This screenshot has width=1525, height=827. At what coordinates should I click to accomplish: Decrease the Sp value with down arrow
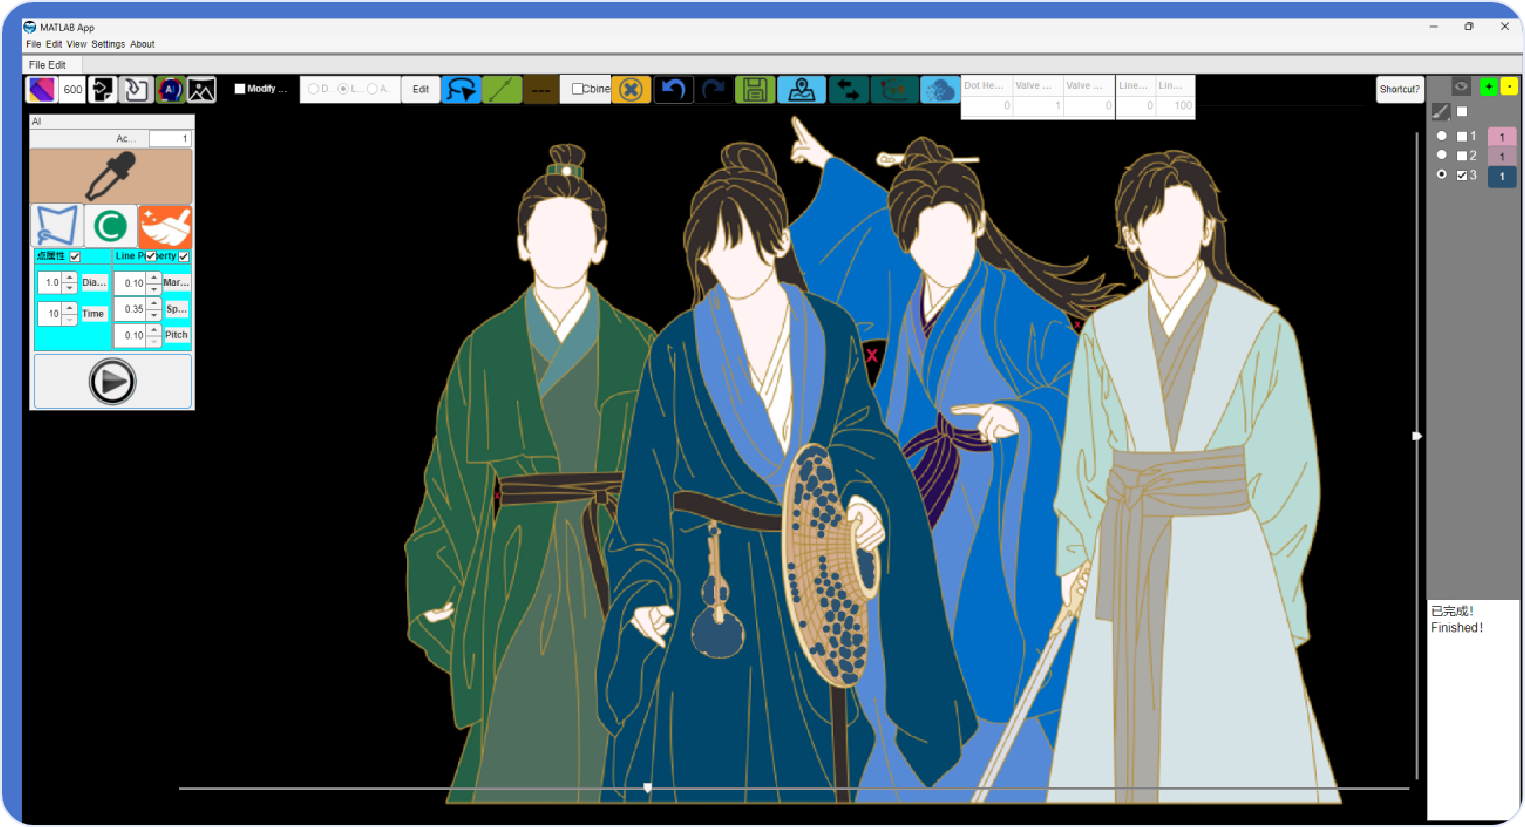click(154, 314)
